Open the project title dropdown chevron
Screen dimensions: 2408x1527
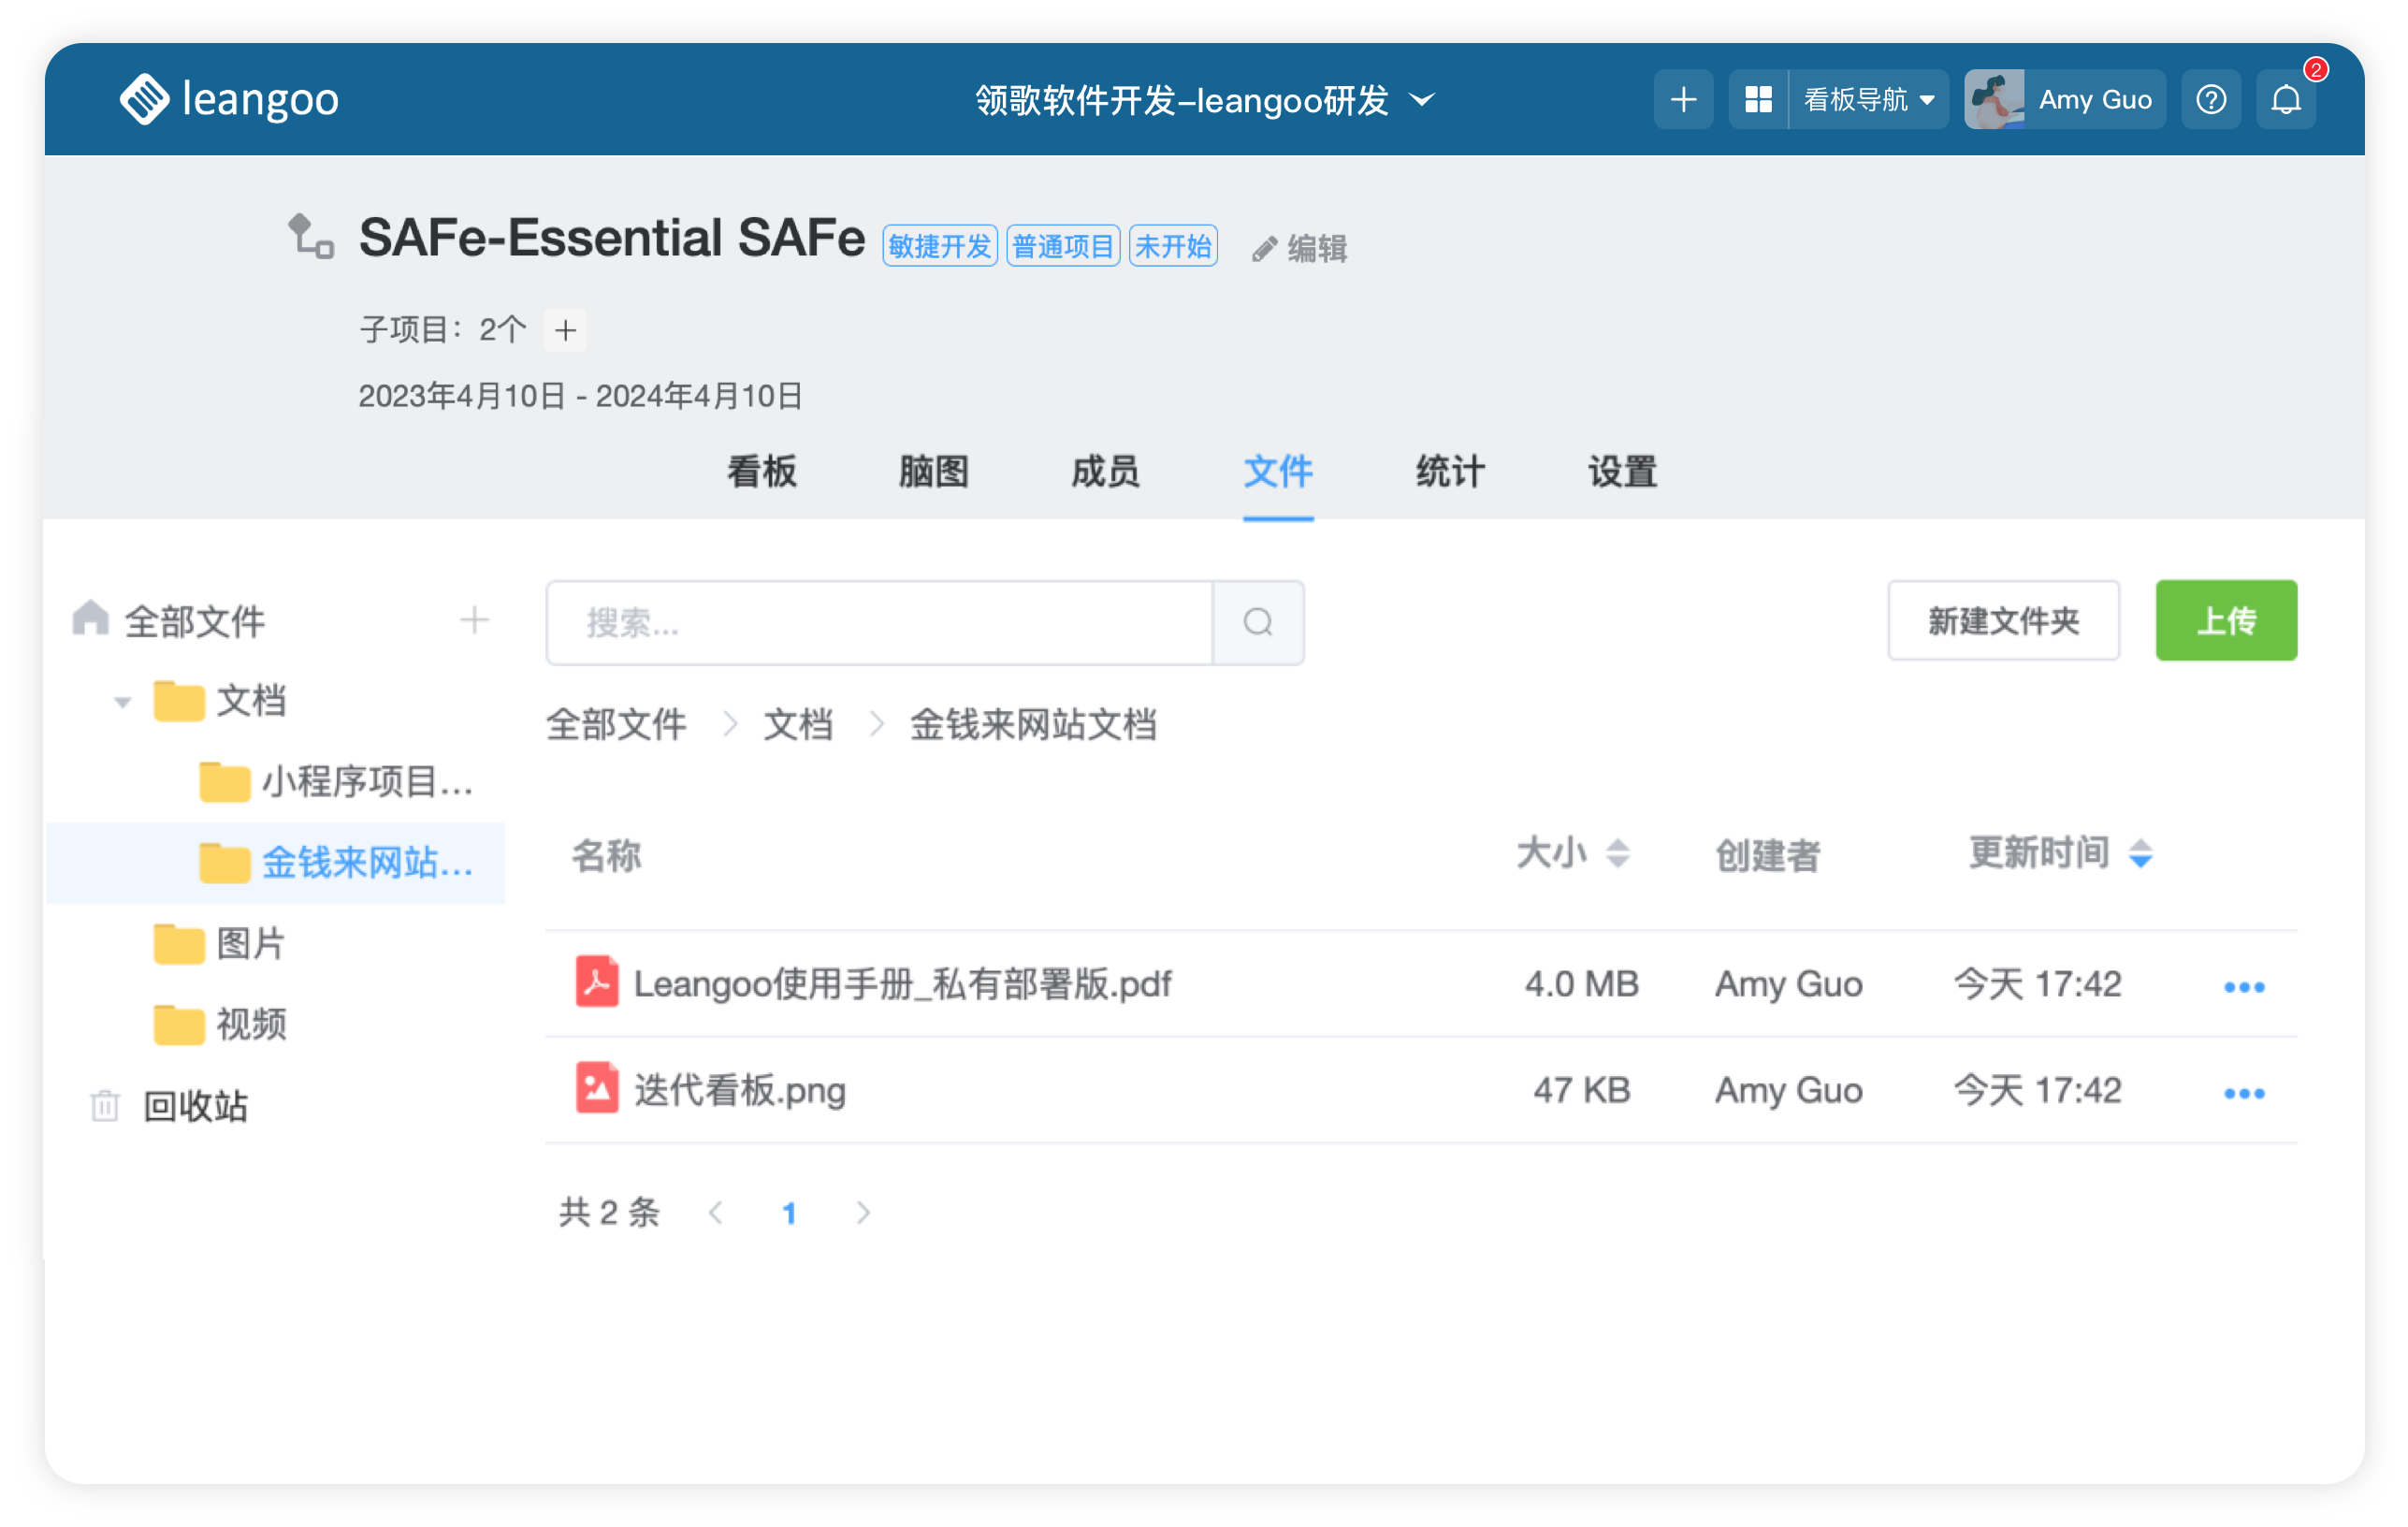[x=1422, y=100]
